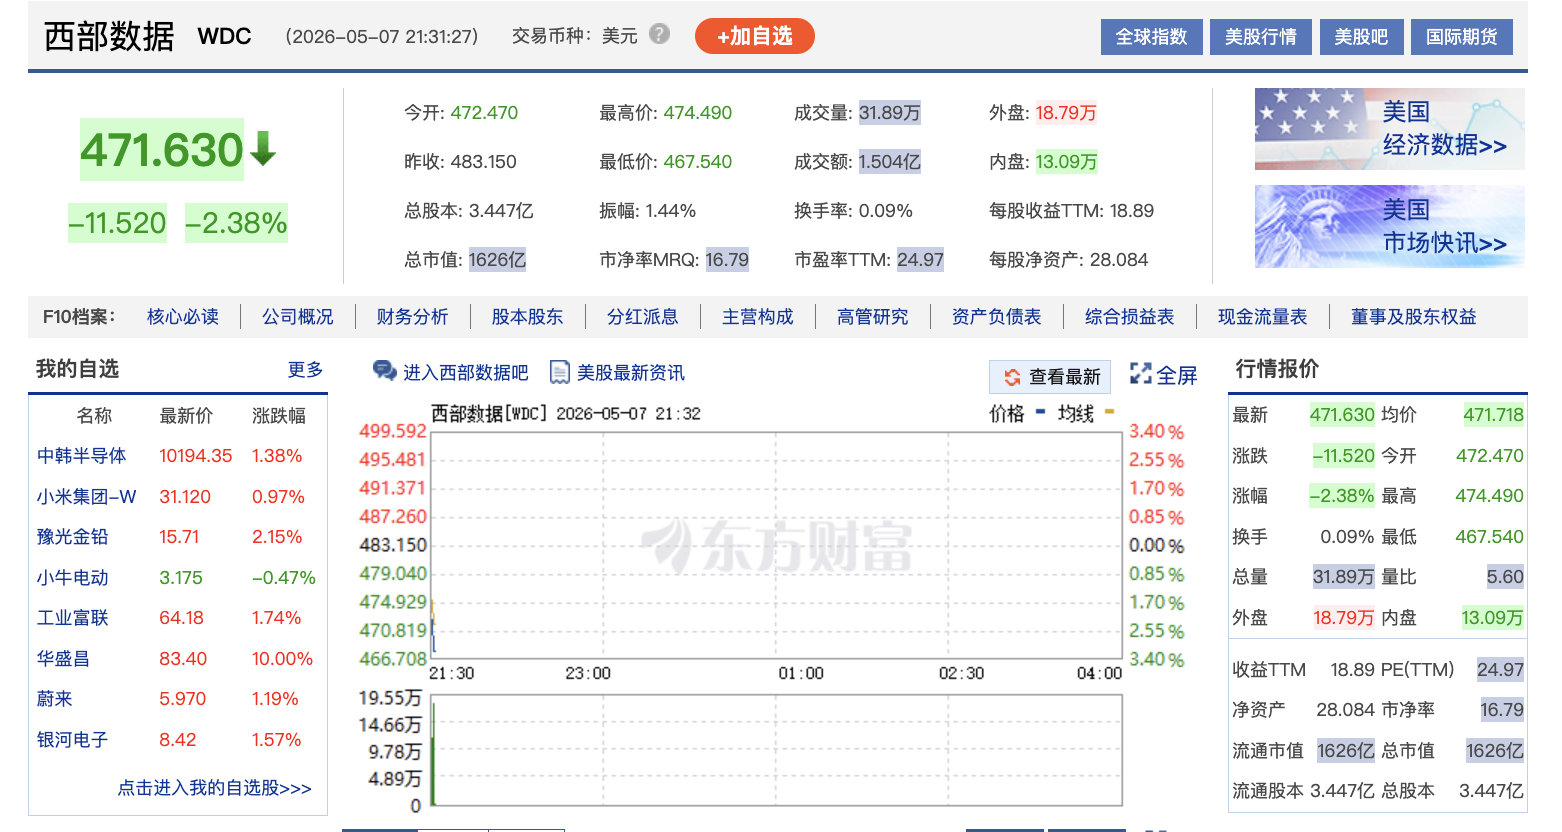
Task: Click 进入西部数据吧 link text
Action: pos(466,373)
